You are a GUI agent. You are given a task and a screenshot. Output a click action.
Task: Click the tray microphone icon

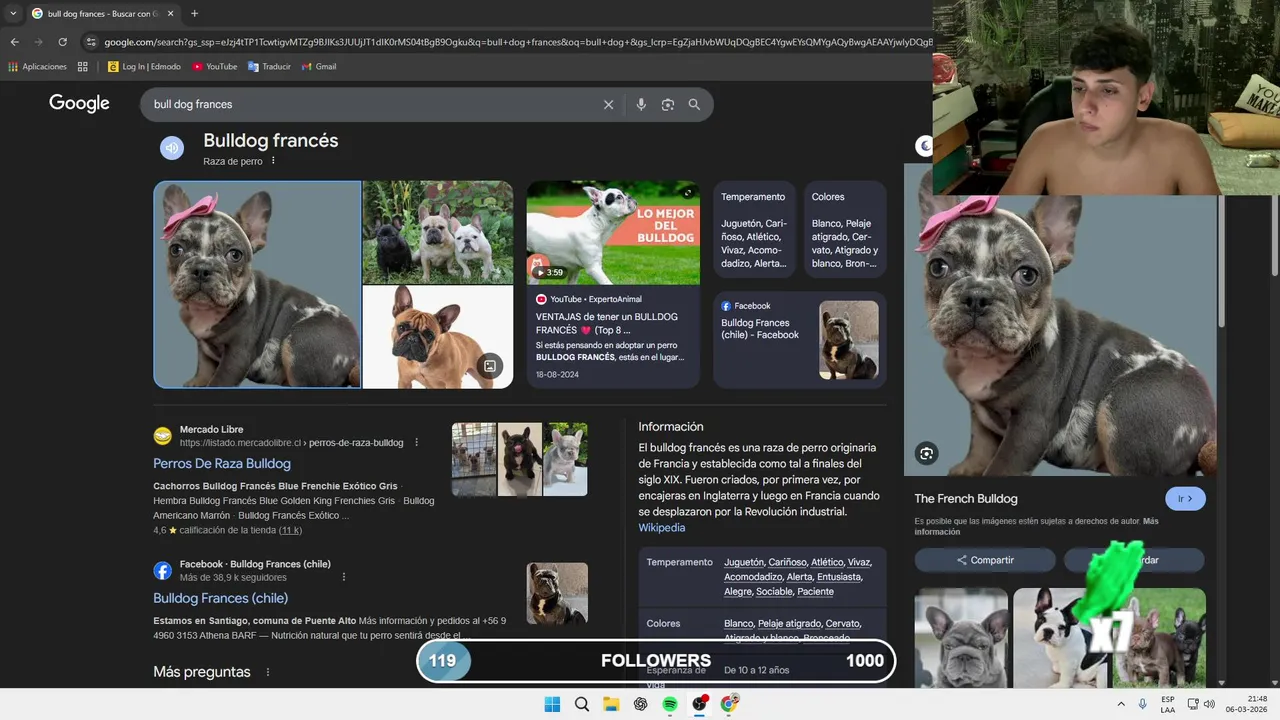(1143, 704)
